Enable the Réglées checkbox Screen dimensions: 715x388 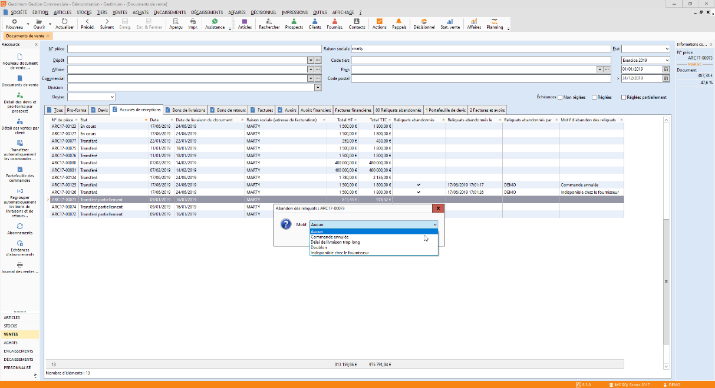(594, 97)
